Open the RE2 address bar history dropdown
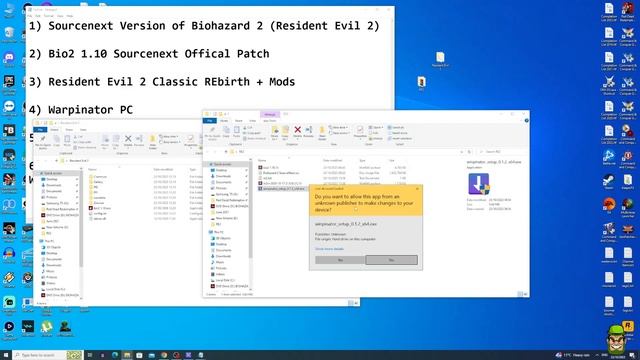 click(462, 152)
